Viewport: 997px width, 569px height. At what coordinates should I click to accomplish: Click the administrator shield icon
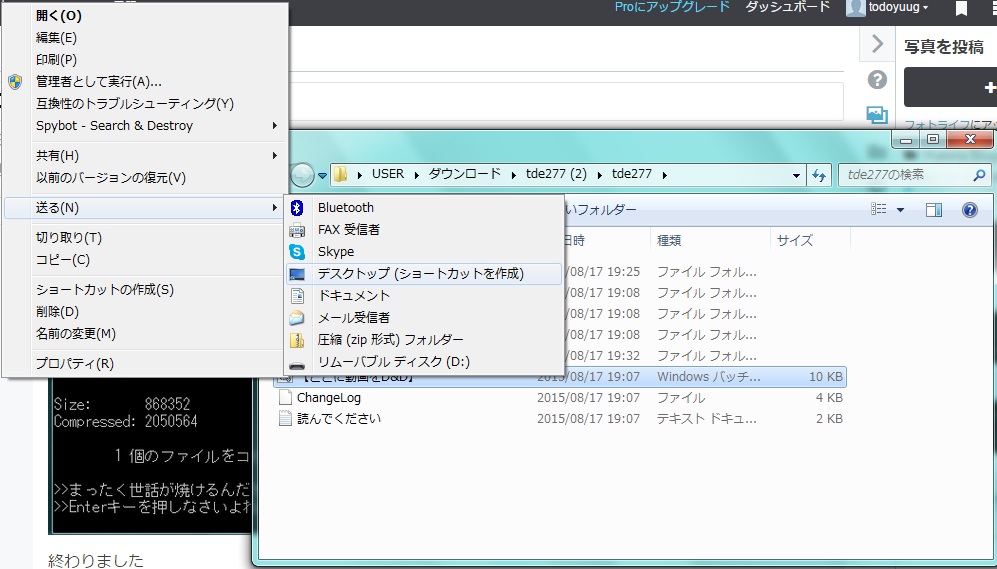pyautogui.click(x=15, y=81)
